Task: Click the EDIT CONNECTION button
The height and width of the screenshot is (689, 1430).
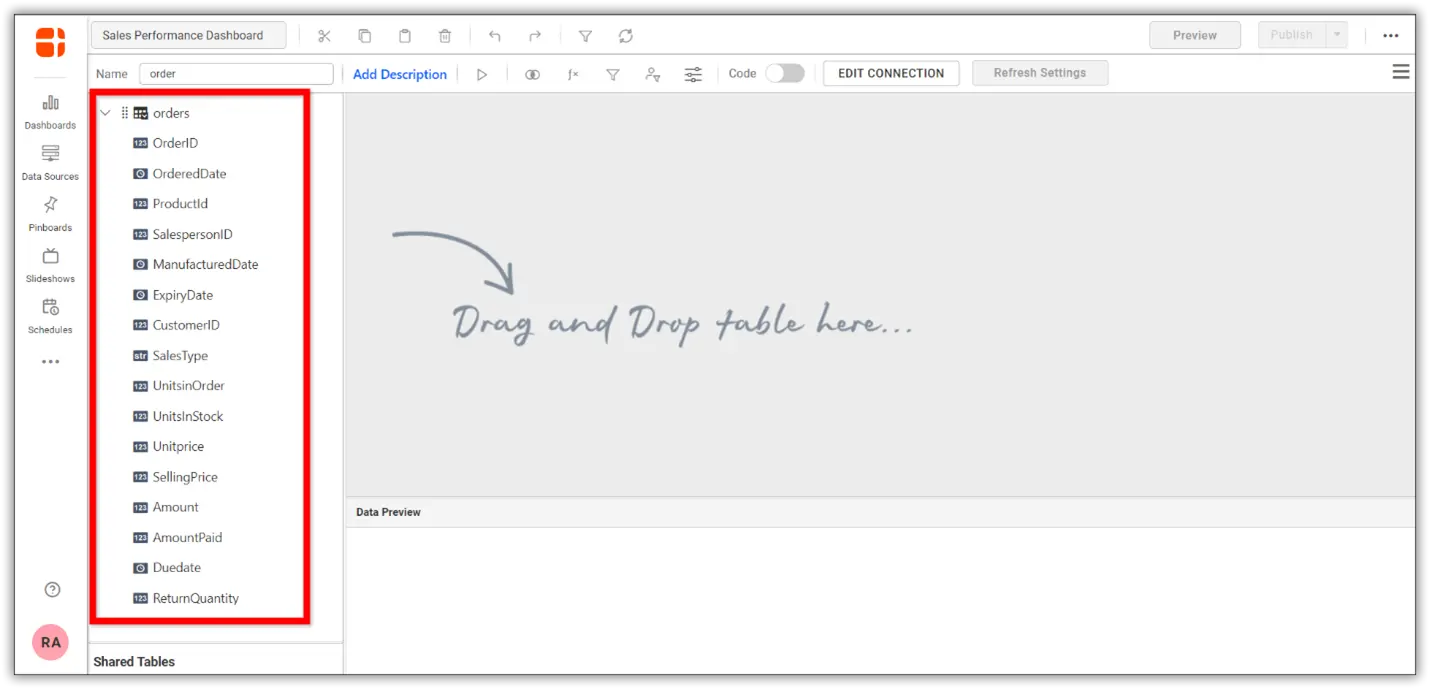Action: 890,73
